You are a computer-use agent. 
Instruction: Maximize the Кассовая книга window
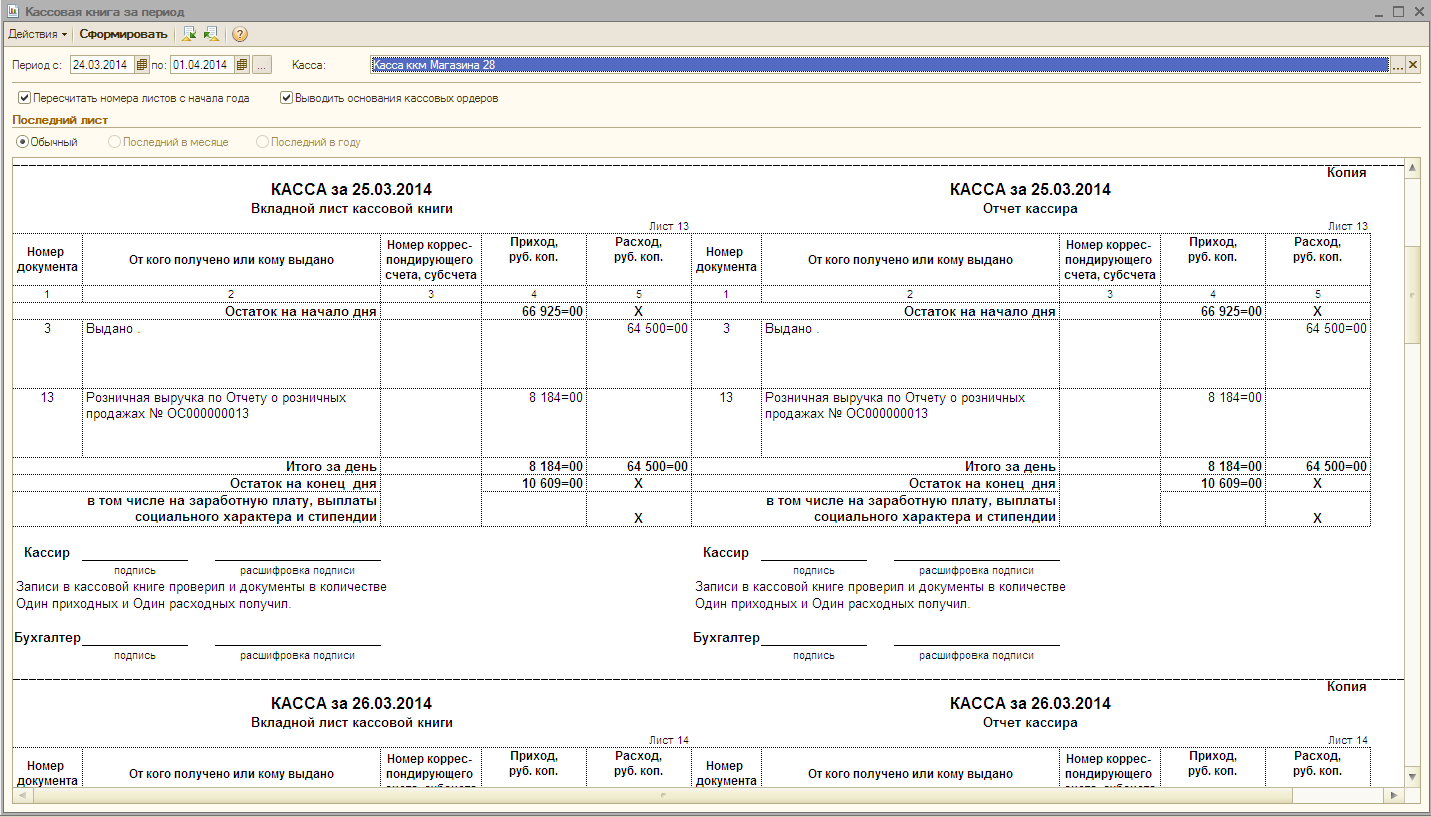(x=1398, y=11)
